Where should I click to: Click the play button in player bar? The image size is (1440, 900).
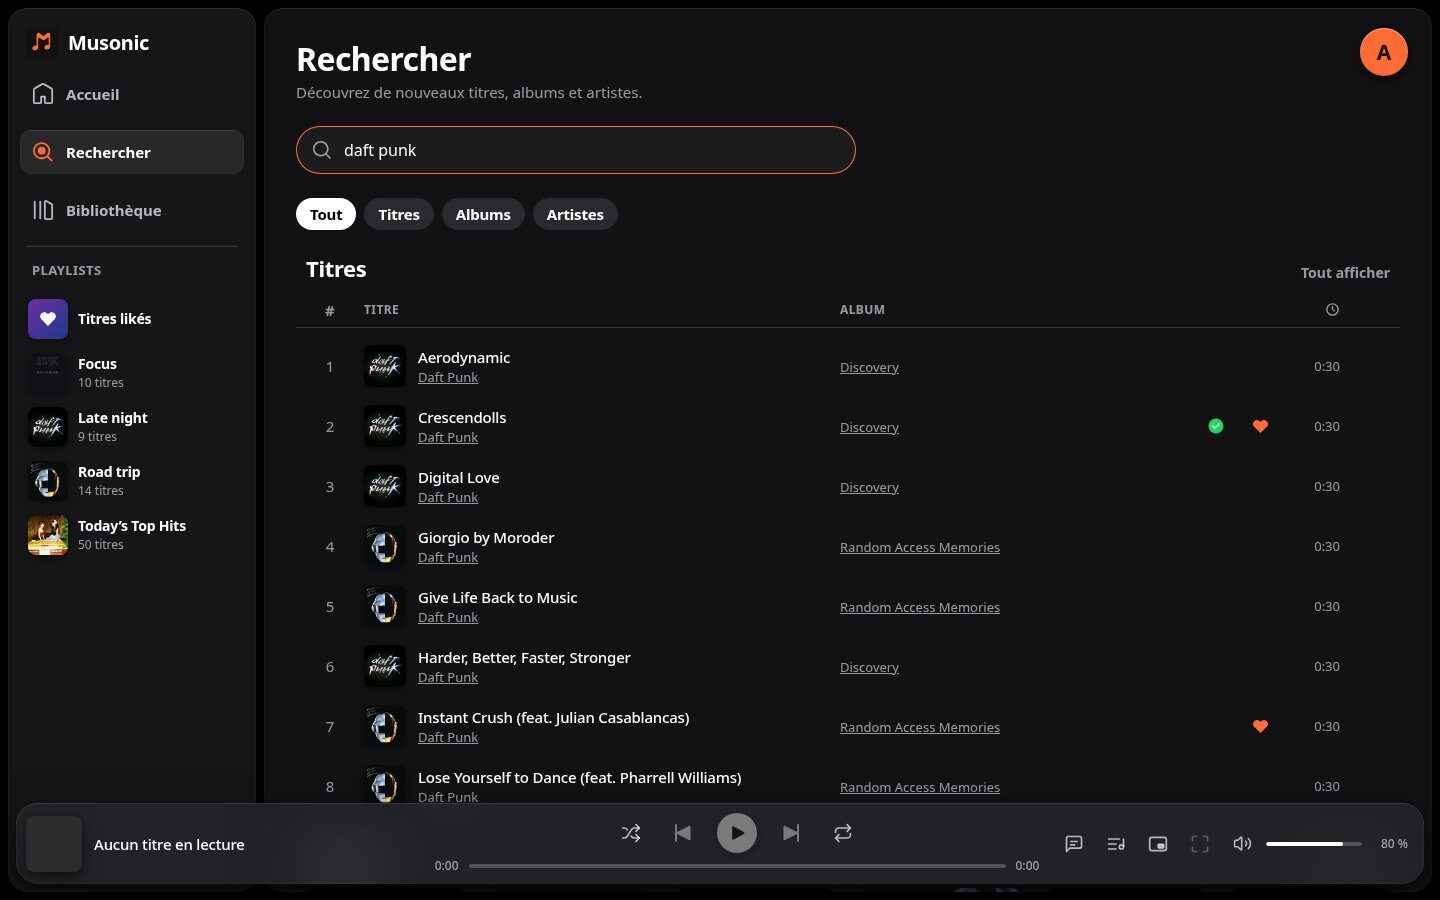(x=737, y=833)
